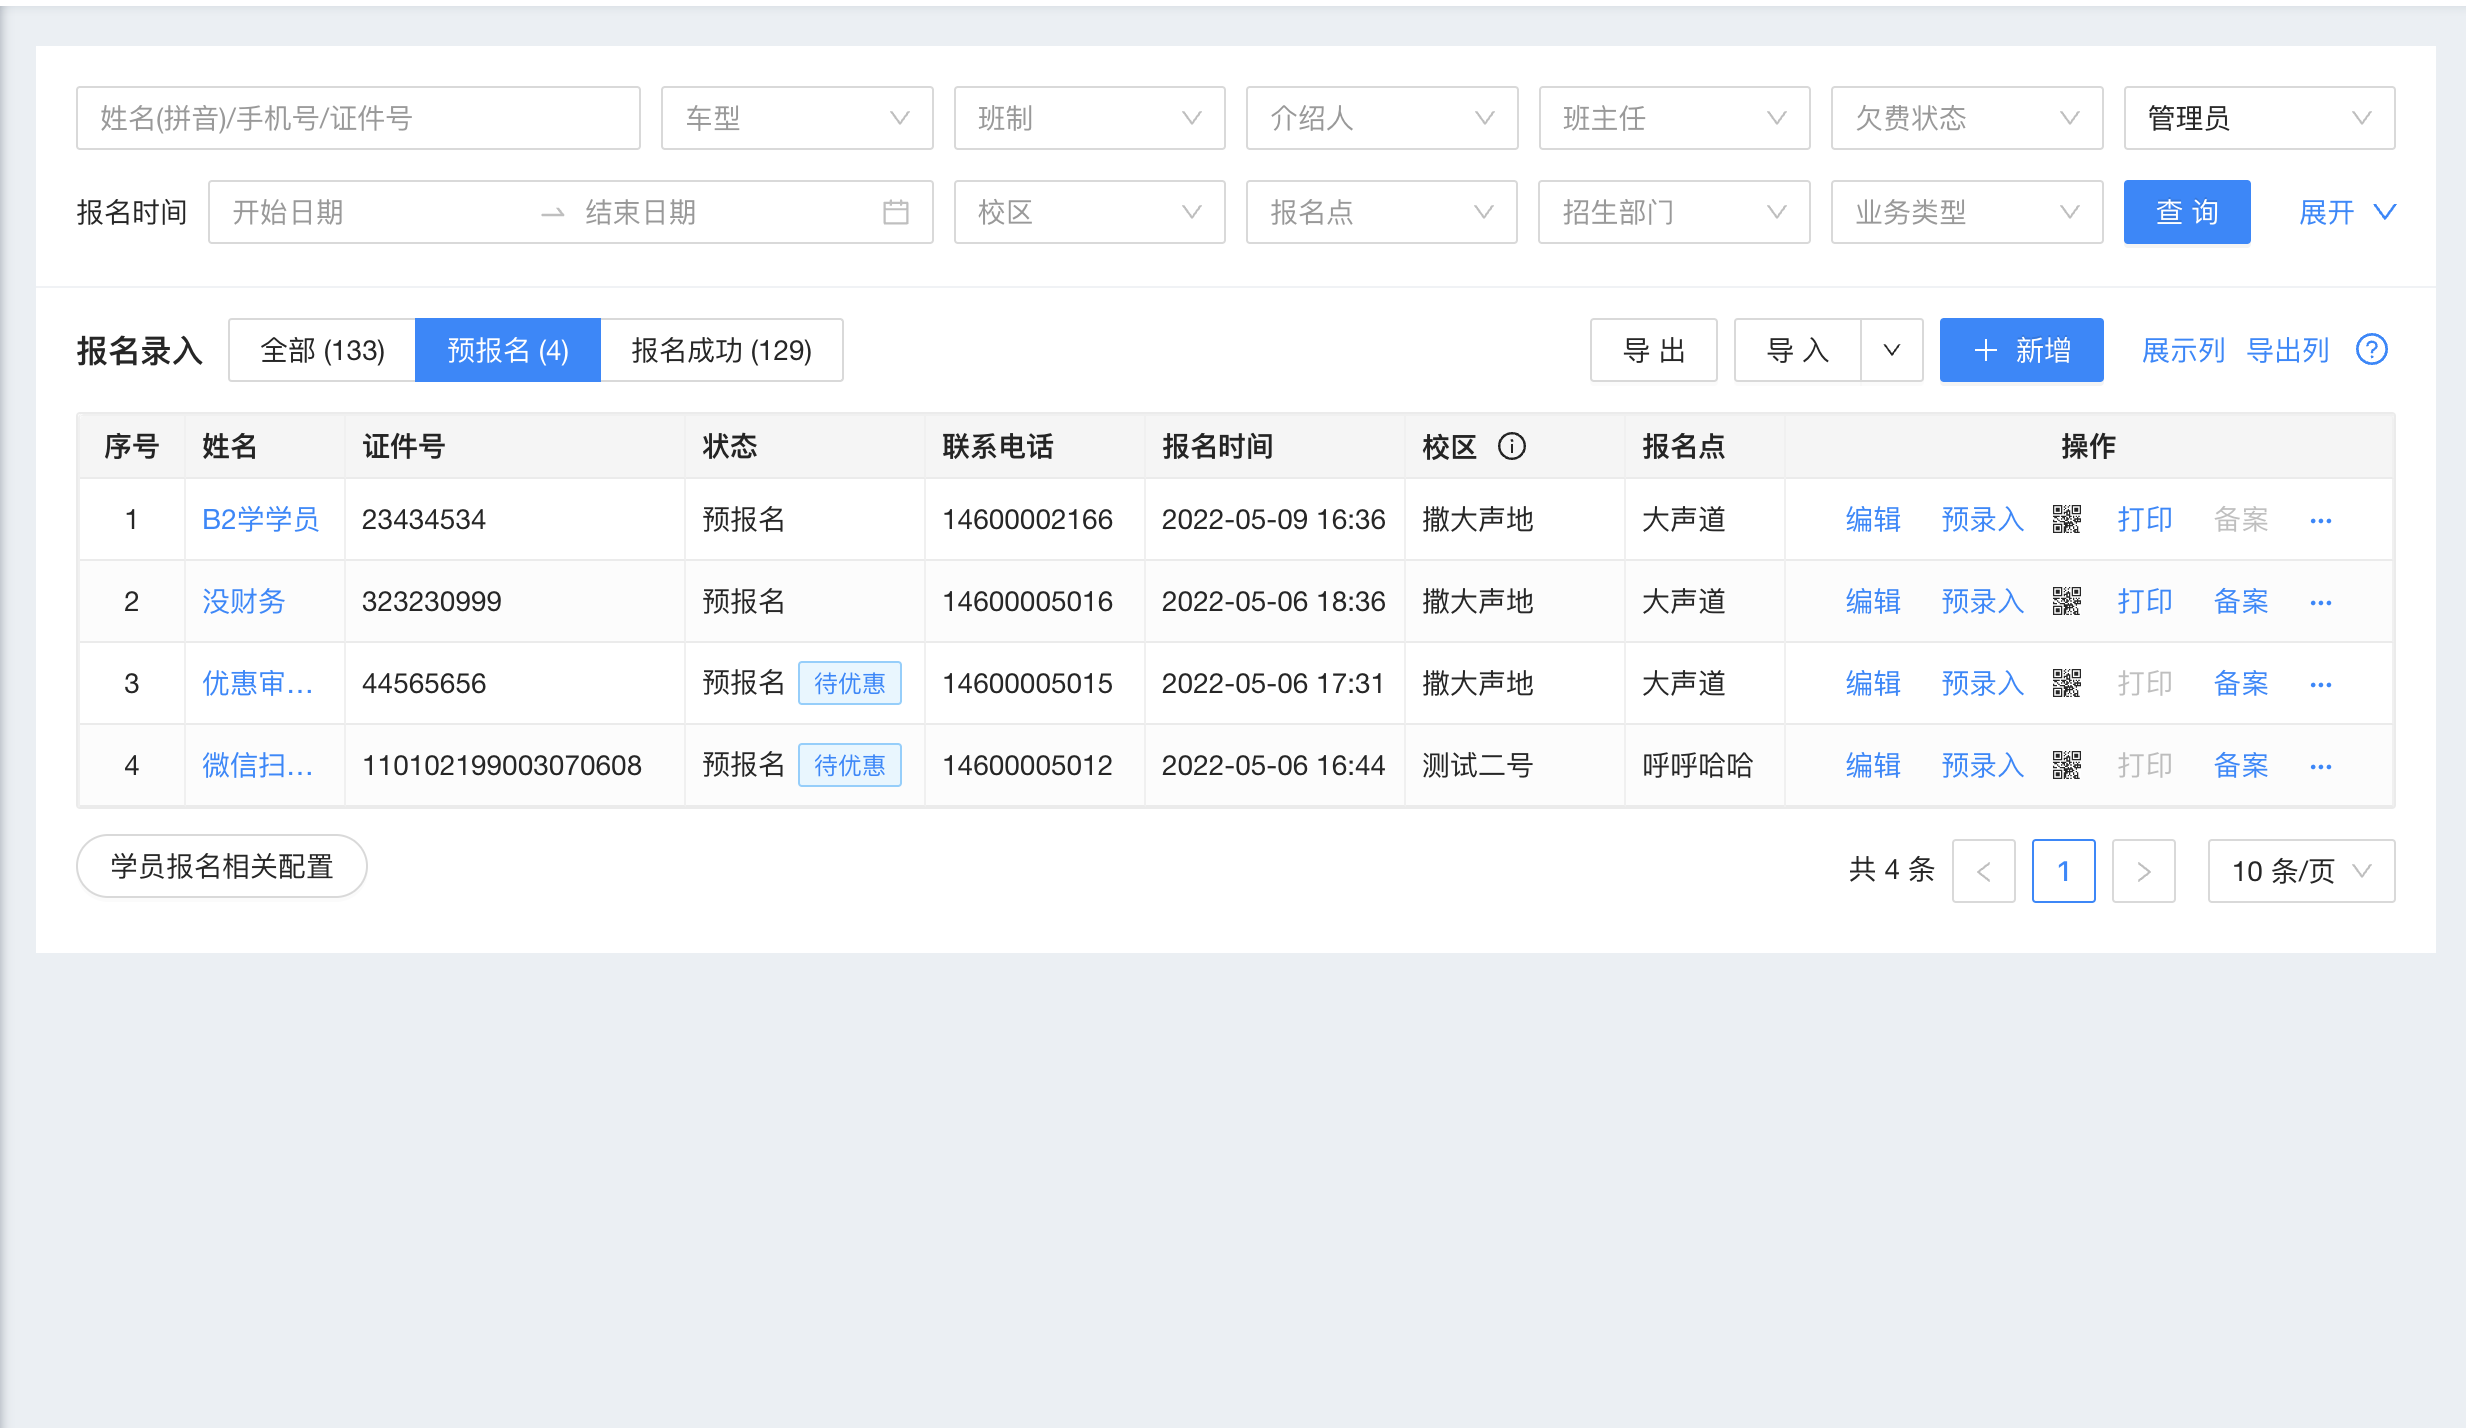Open QR code for 优惠审… row
The height and width of the screenshot is (1428, 2466).
[2066, 683]
